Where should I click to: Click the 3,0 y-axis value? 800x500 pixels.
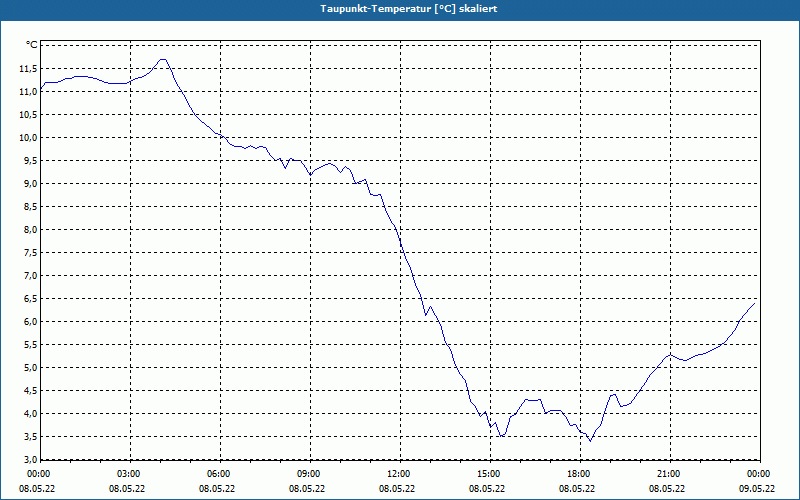point(30,460)
